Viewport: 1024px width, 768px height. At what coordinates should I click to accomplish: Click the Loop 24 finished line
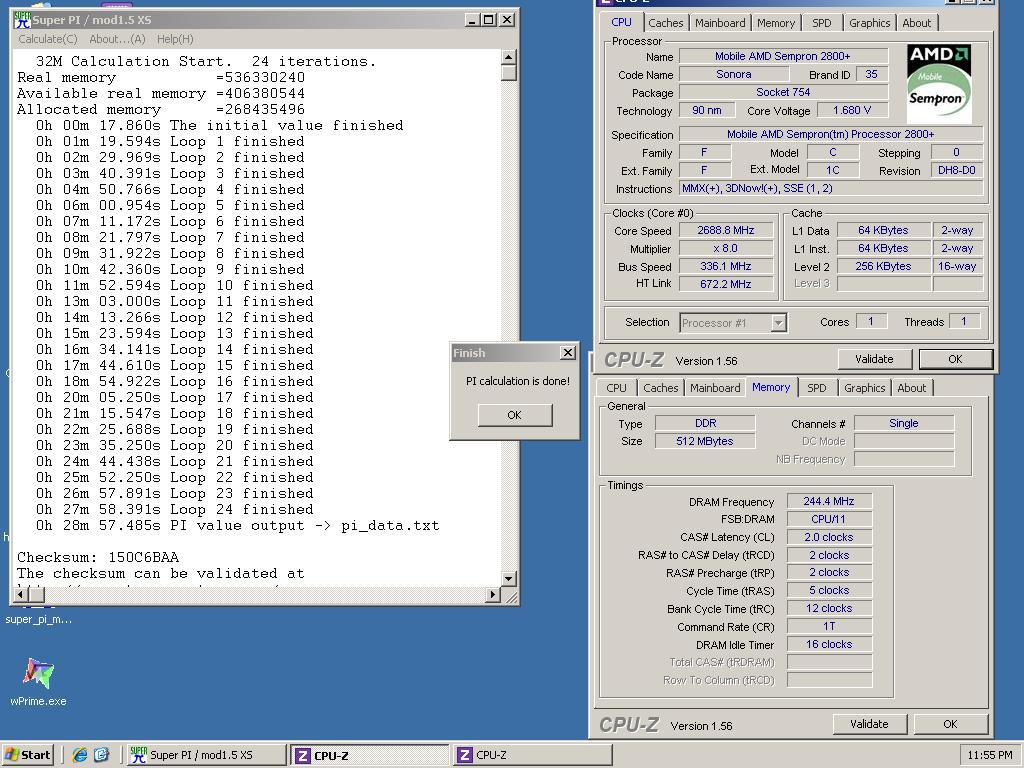[x=174, y=509]
